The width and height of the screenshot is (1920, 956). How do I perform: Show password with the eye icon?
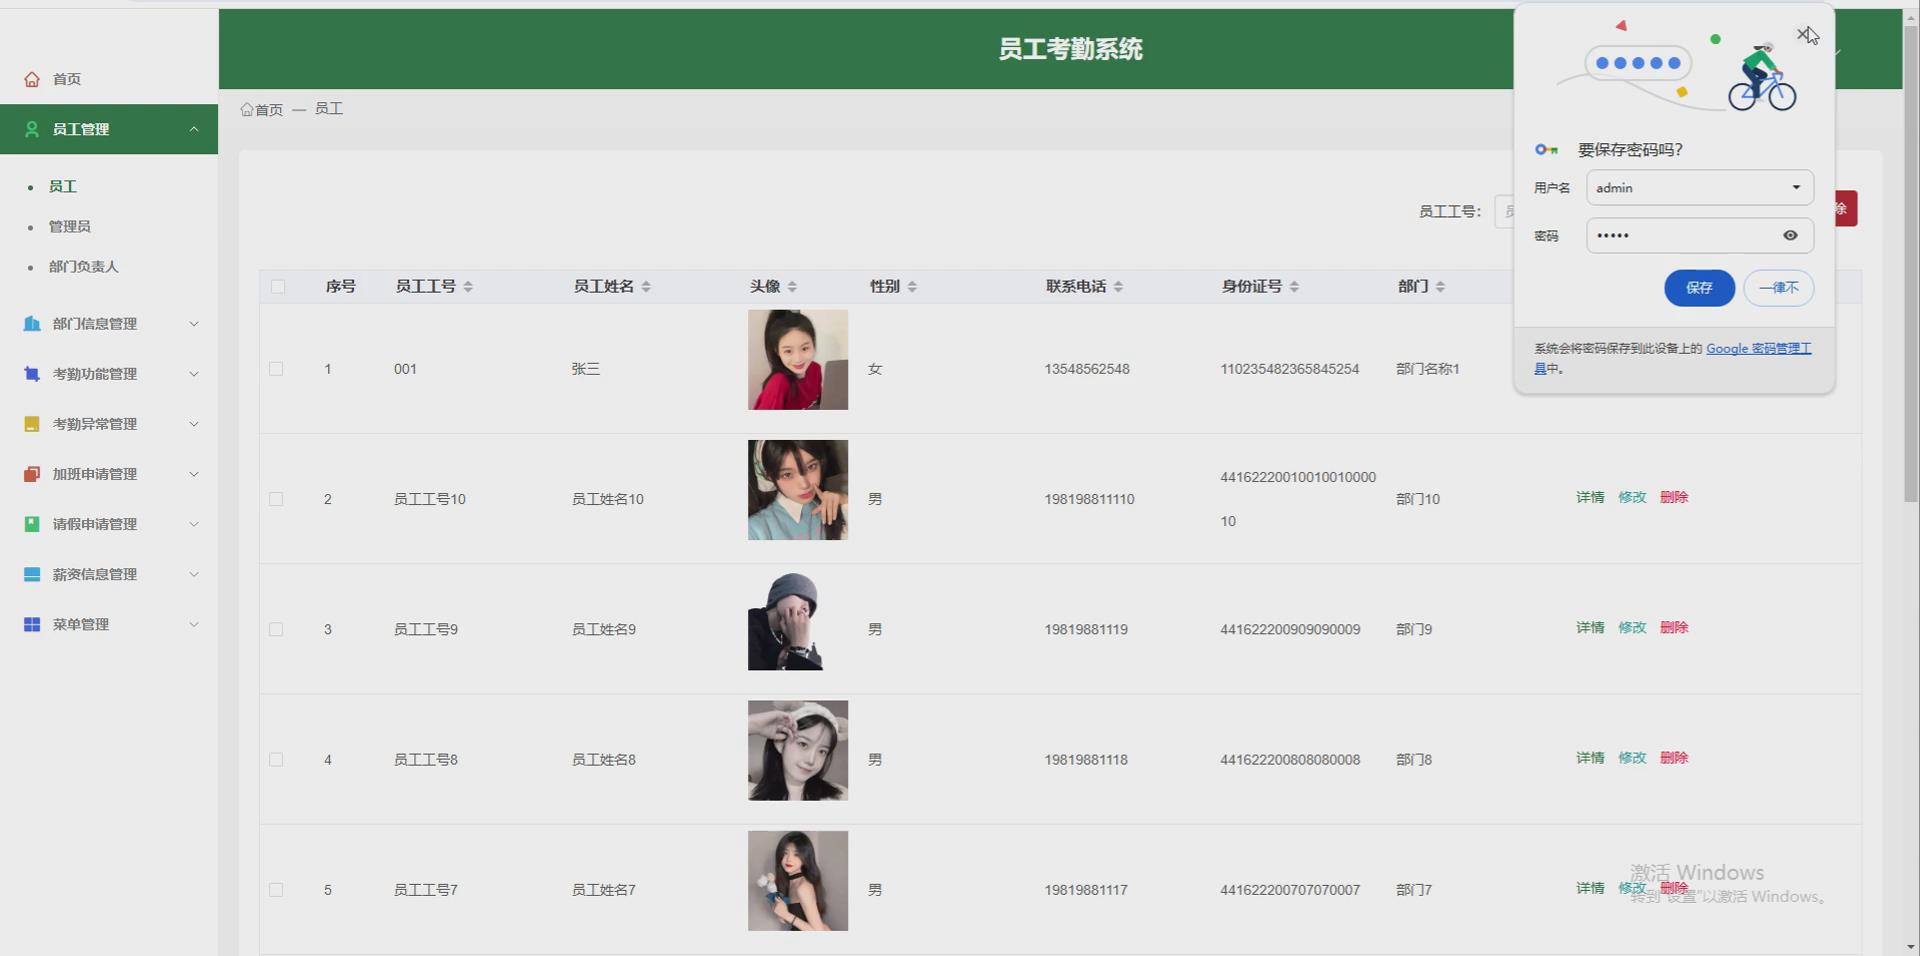tap(1790, 236)
